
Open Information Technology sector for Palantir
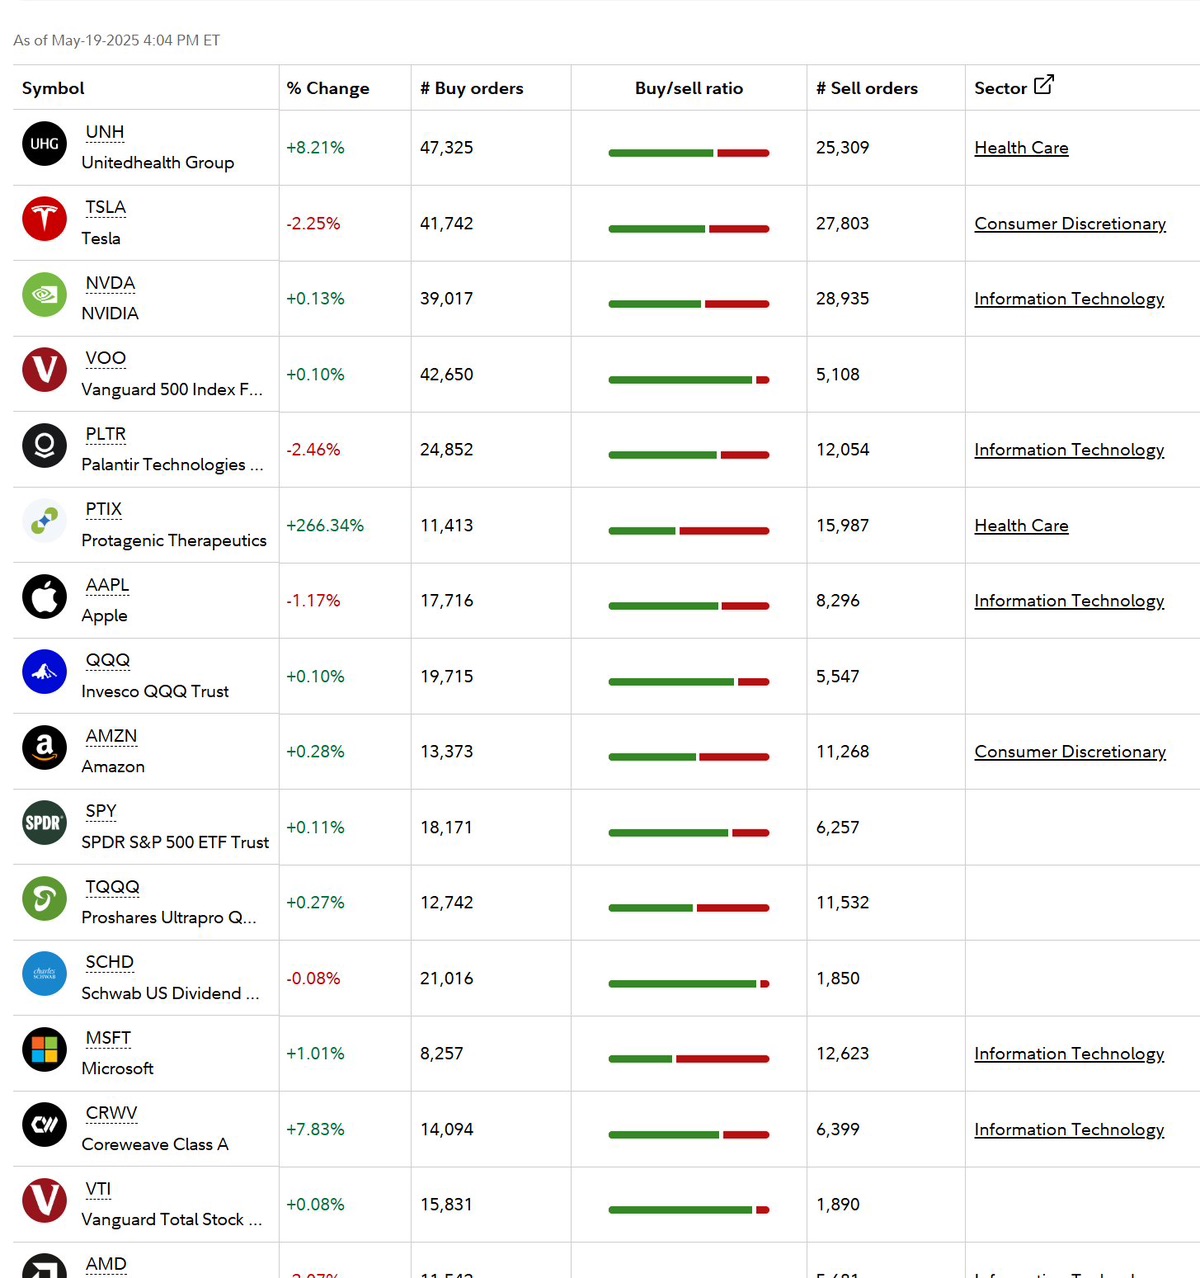tap(1069, 450)
